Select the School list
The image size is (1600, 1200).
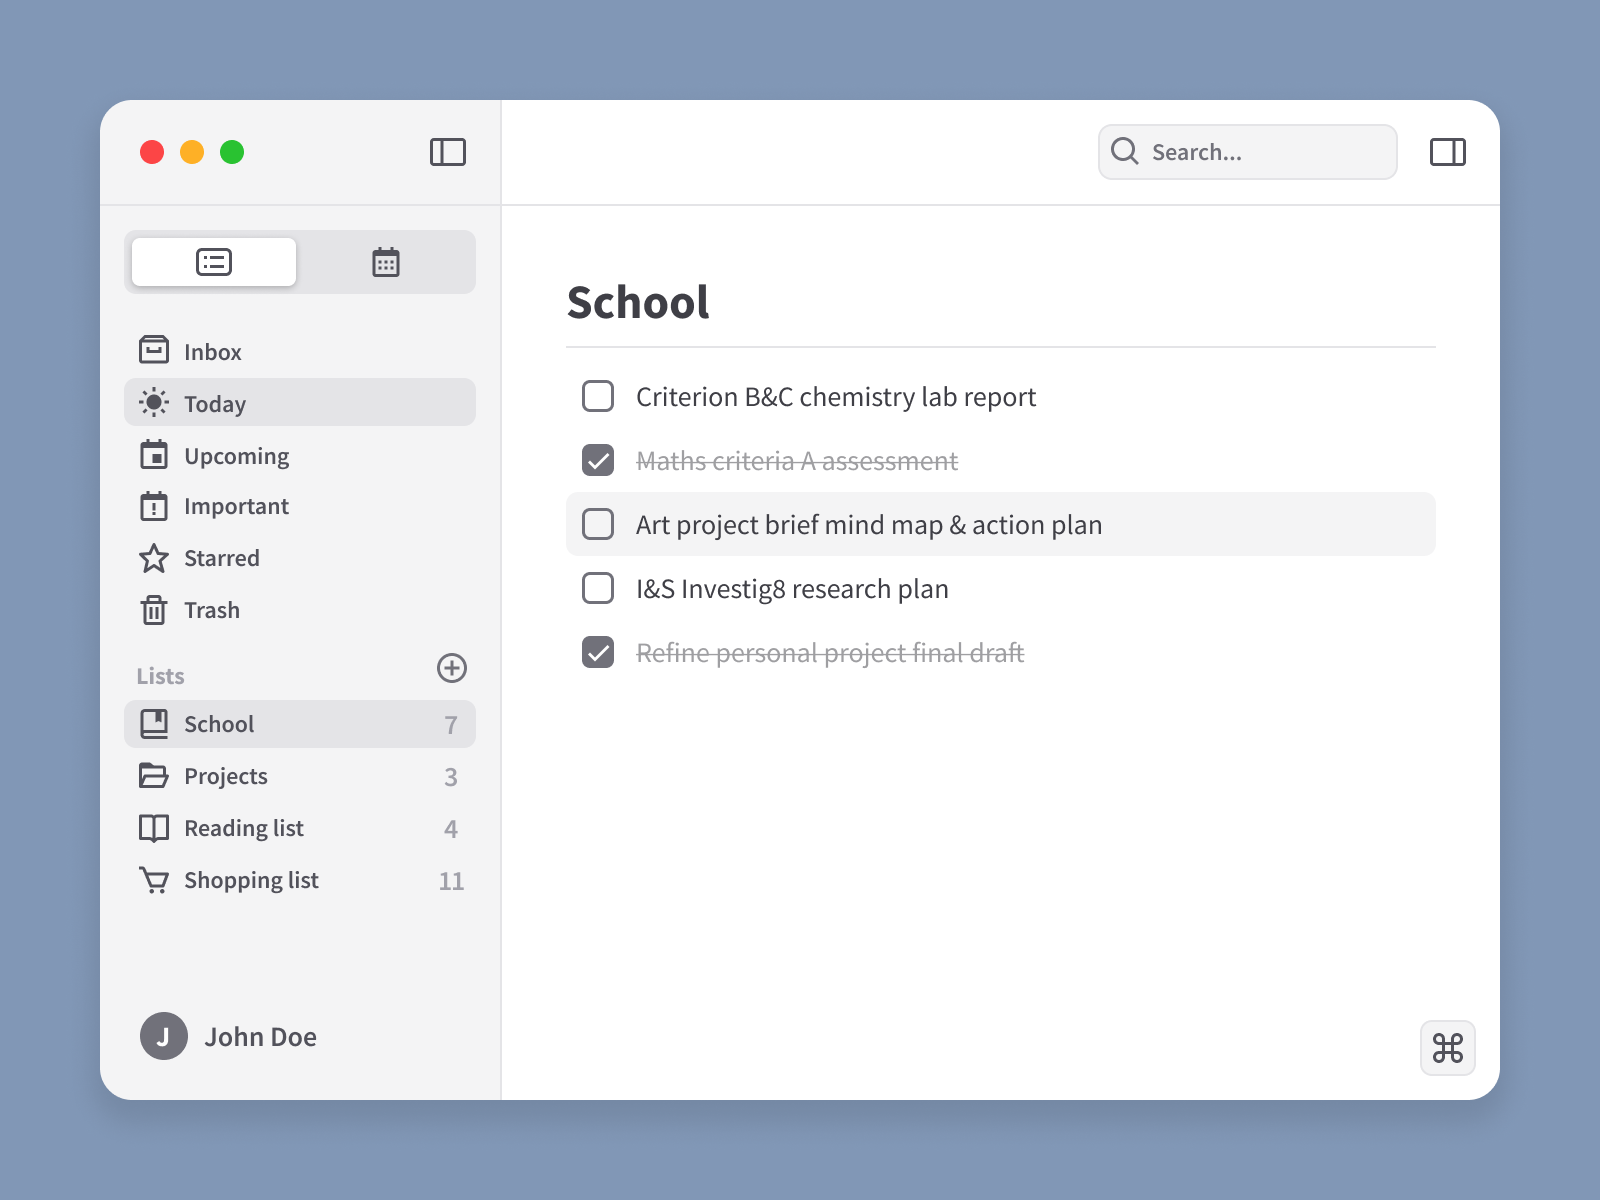tap(300, 724)
